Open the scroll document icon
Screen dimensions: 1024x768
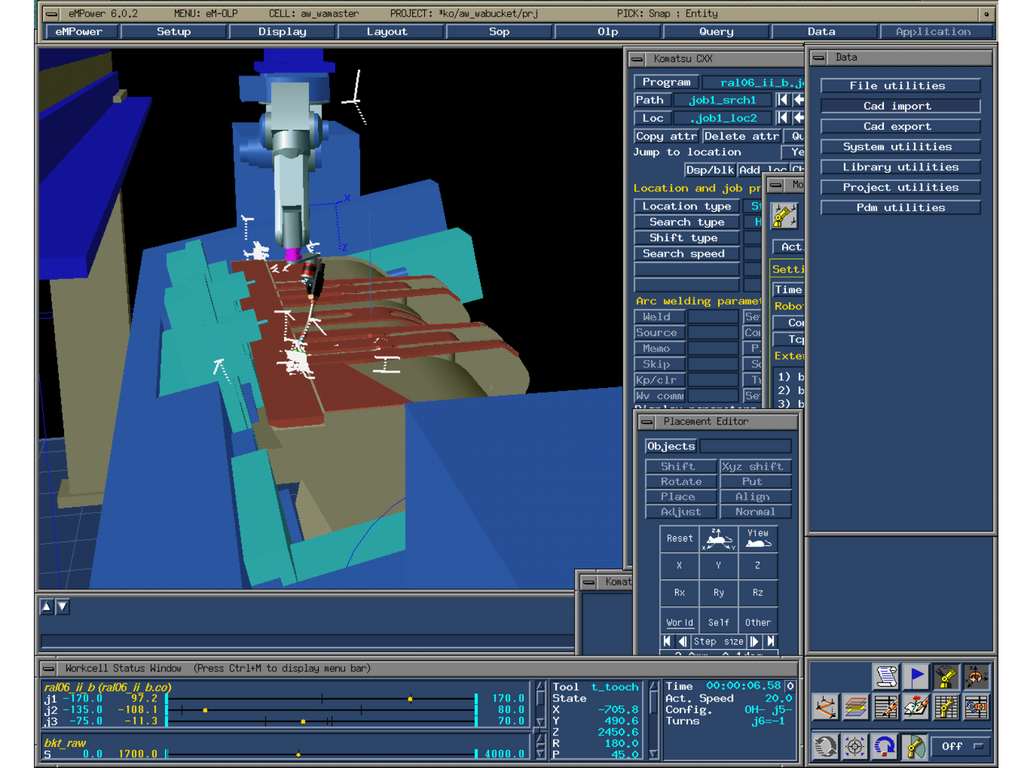click(x=886, y=677)
